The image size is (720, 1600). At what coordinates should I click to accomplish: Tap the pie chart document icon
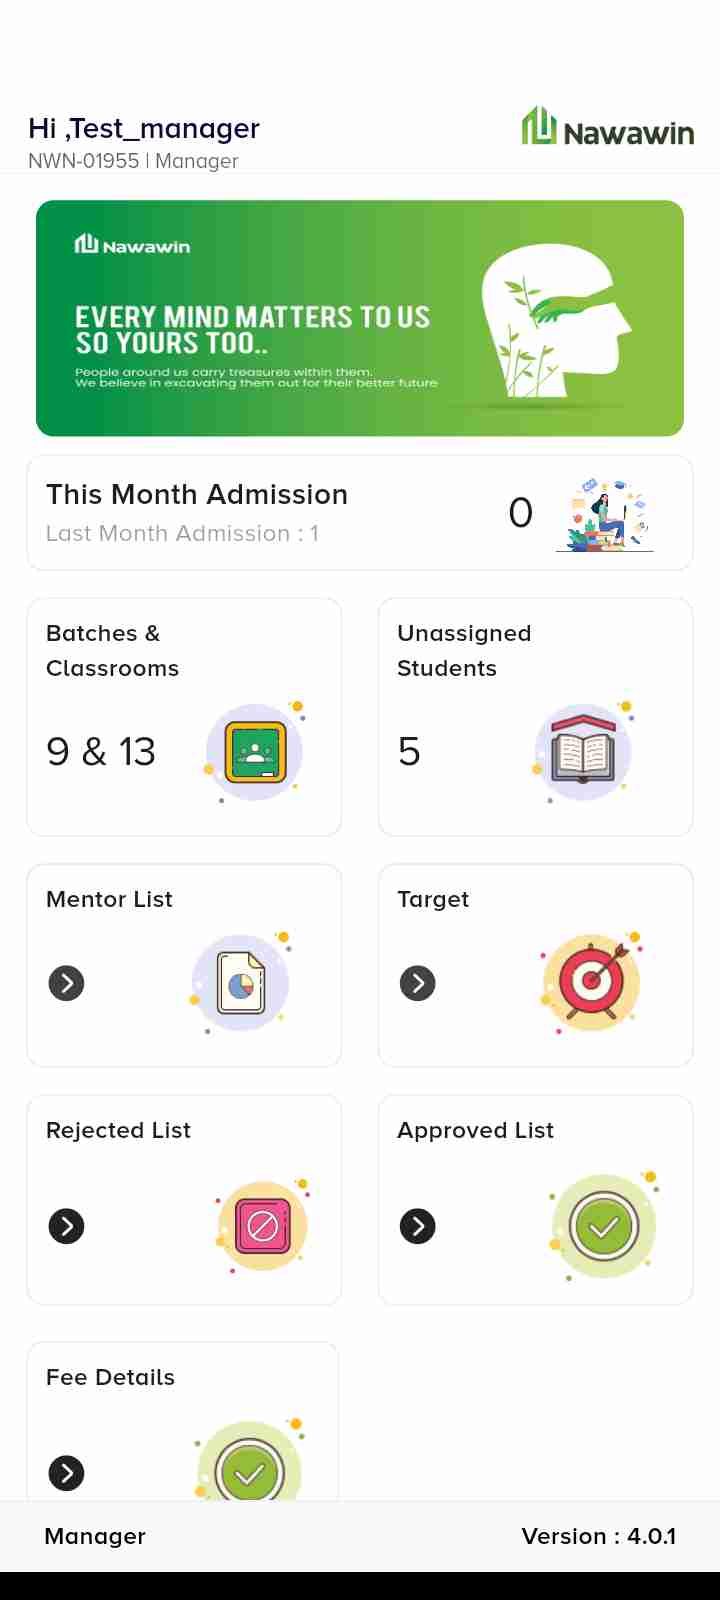point(241,983)
